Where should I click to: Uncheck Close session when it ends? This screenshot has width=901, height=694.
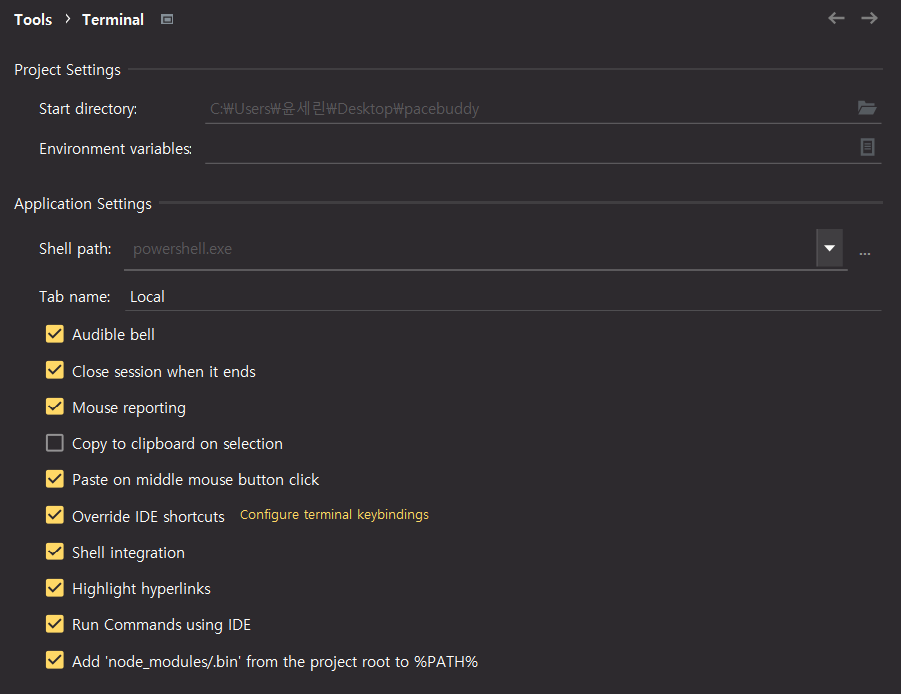click(x=55, y=370)
